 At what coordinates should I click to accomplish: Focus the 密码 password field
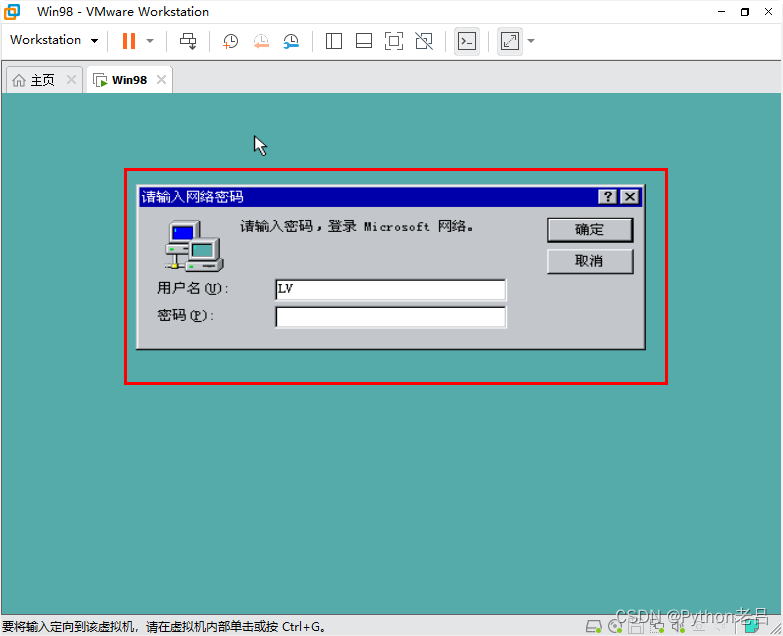pos(391,317)
